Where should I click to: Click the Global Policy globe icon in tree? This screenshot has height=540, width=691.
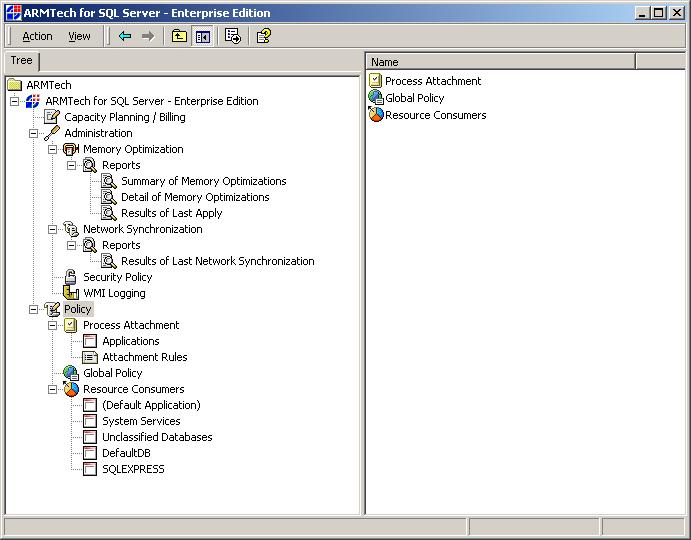pyautogui.click(x=71, y=373)
